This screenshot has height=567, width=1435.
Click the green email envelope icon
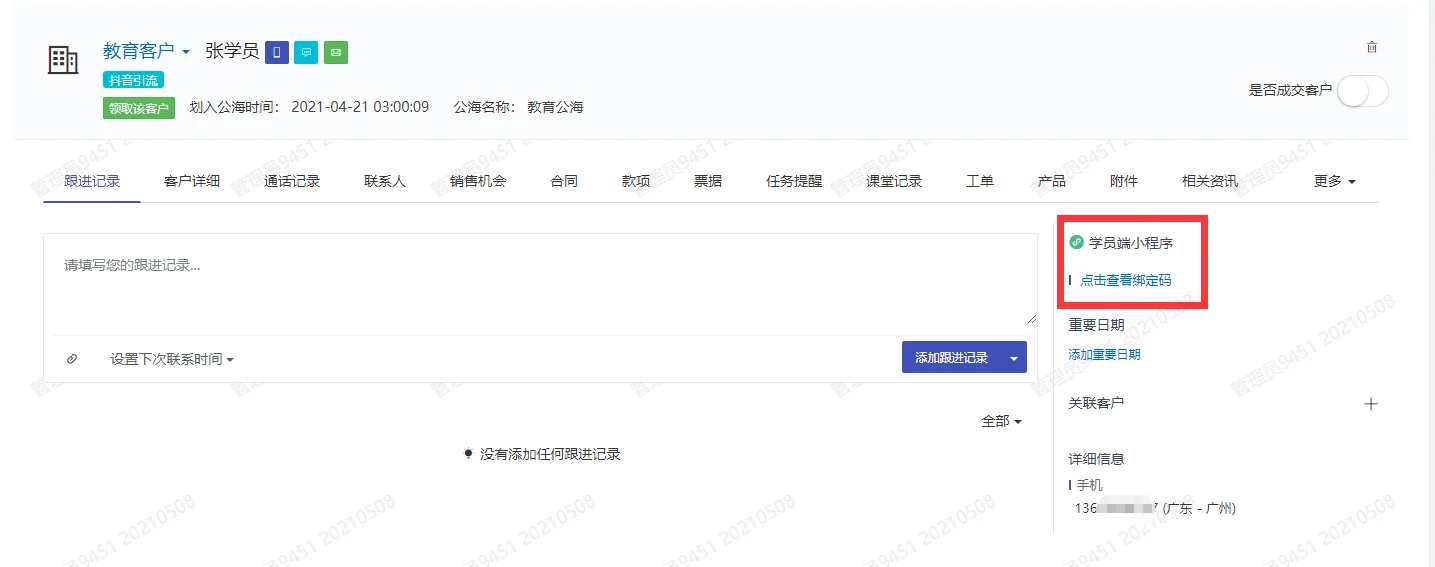point(336,52)
